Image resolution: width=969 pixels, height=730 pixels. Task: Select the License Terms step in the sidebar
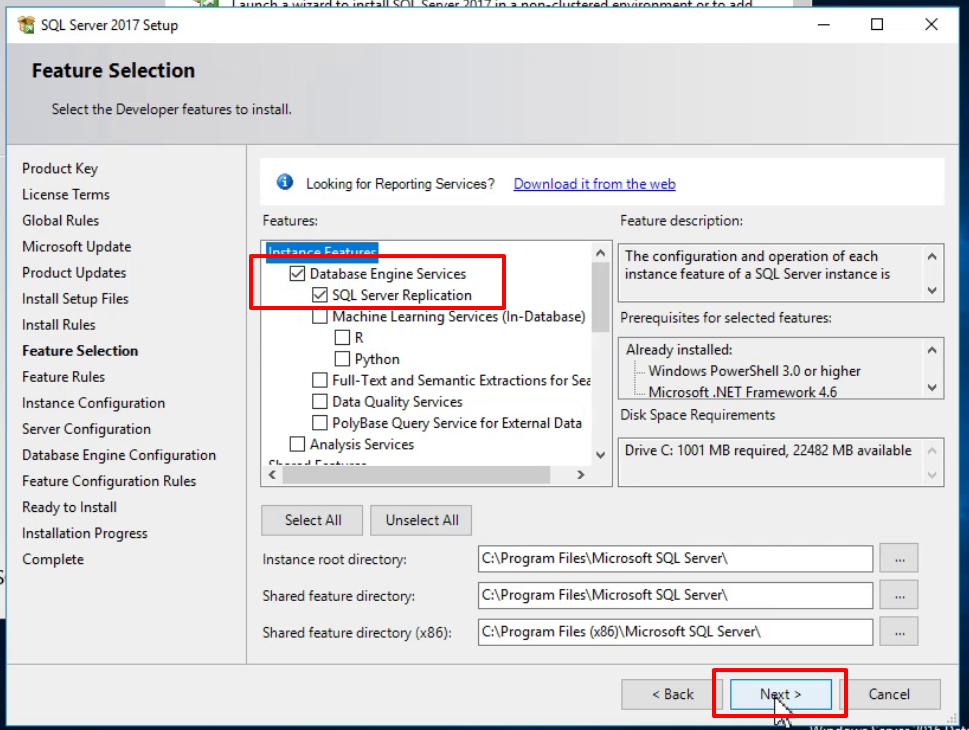pyautogui.click(x=66, y=194)
